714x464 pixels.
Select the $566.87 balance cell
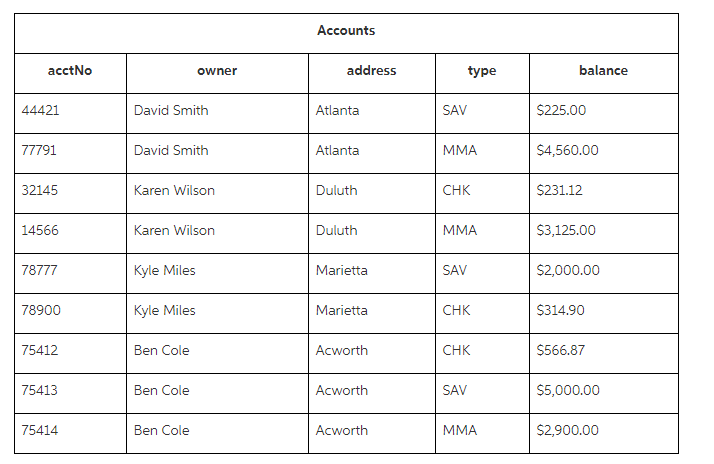561,350
